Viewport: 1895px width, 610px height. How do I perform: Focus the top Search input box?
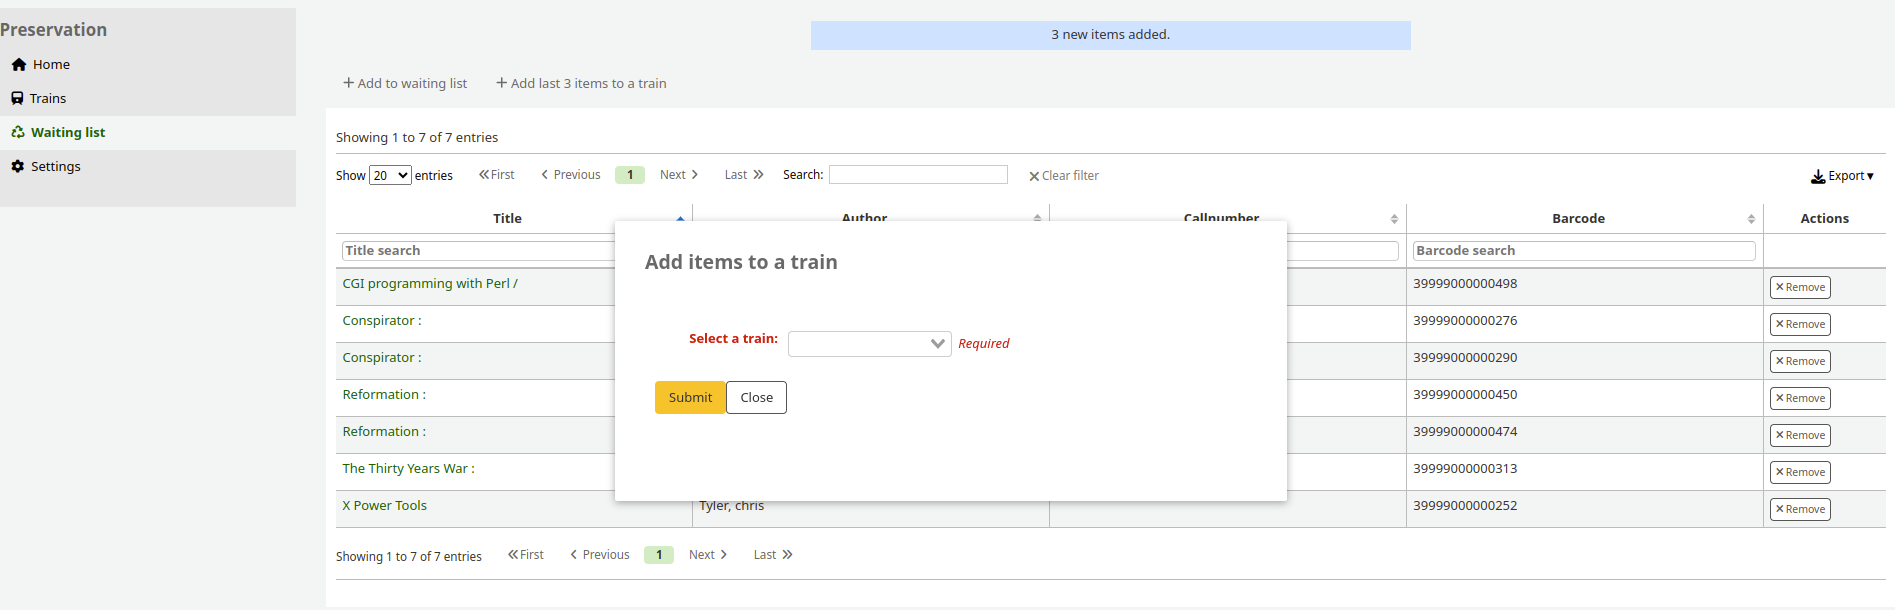pyautogui.click(x=917, y=175)
